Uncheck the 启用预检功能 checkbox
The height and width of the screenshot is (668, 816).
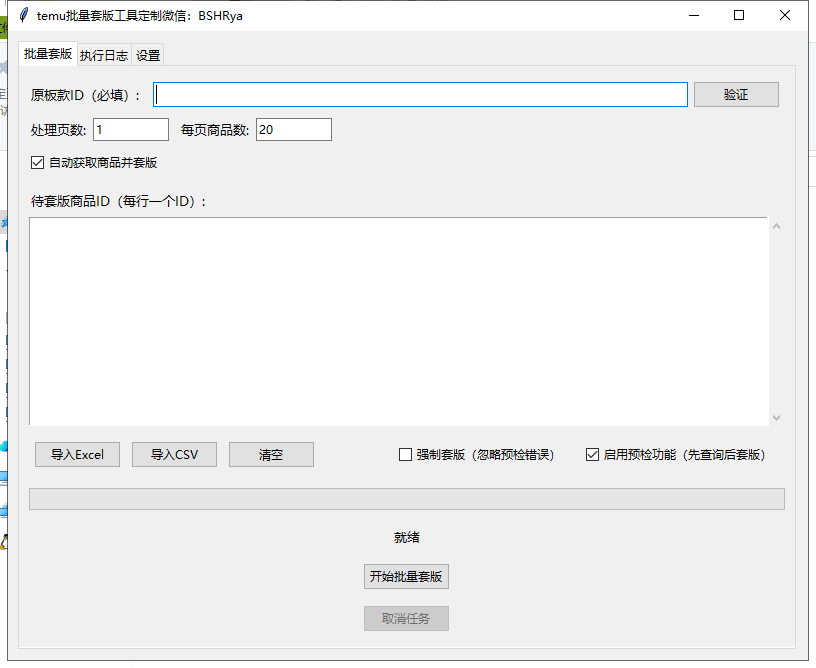[x=592, y=455]
